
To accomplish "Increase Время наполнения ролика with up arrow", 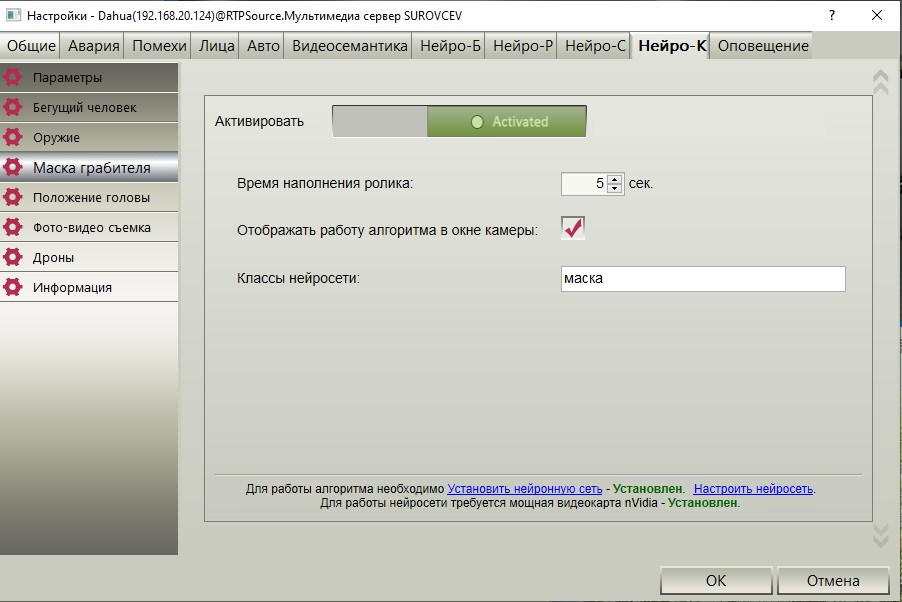I will [x=615, y=178].
